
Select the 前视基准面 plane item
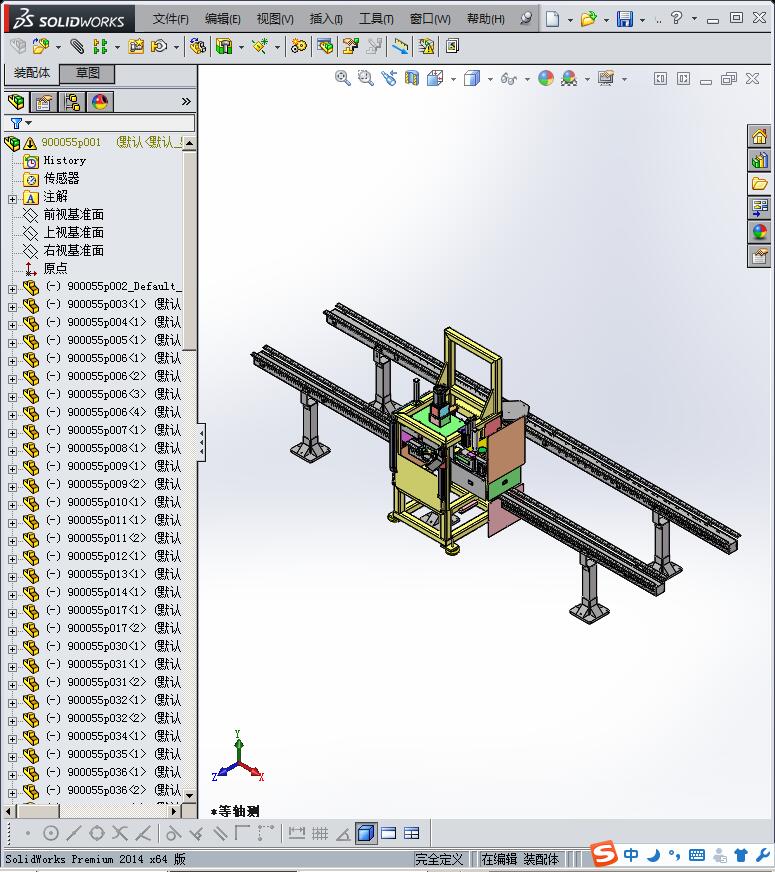[x=73, y=215]
